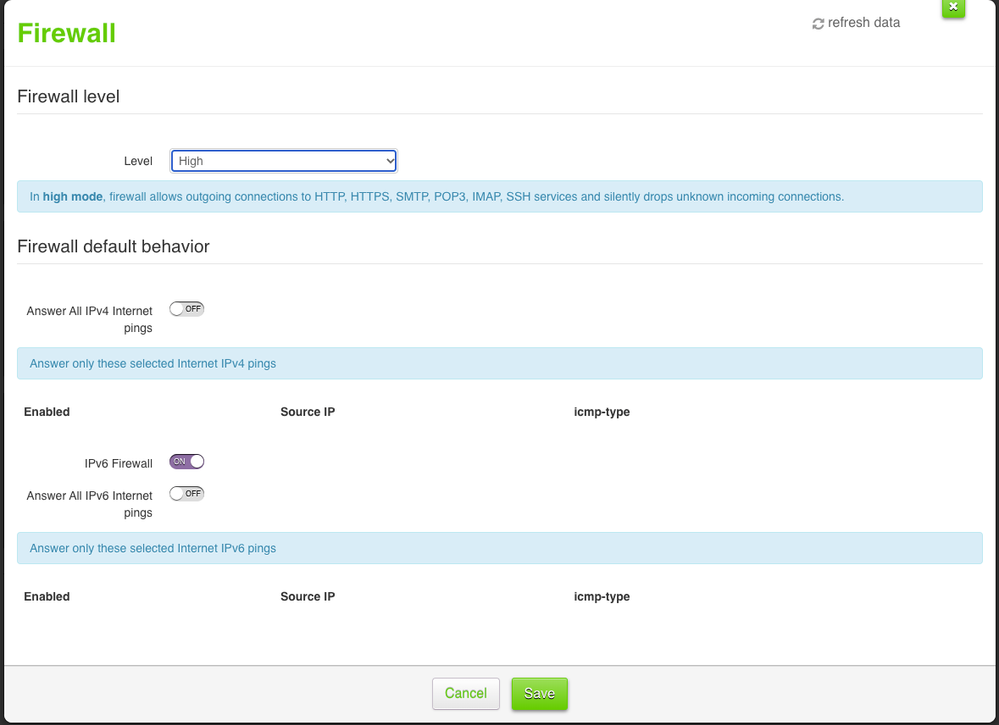Click the Firewall level section heading

69,97
